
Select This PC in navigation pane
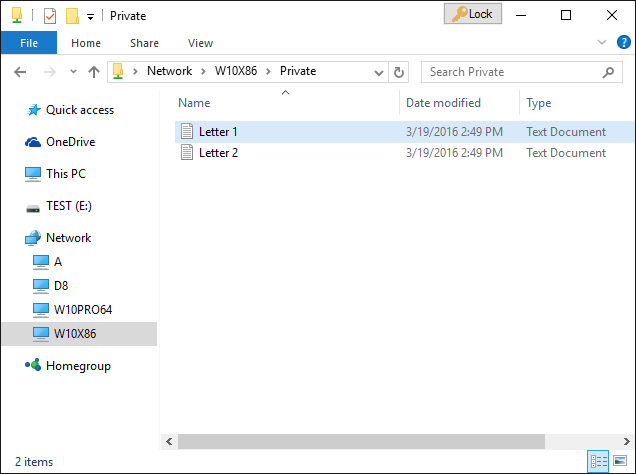[x=66, y=174]
